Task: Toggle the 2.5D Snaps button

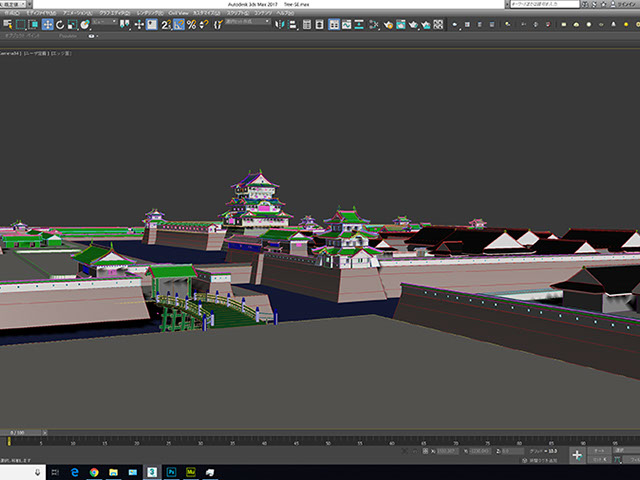Action: coord(167,24)
